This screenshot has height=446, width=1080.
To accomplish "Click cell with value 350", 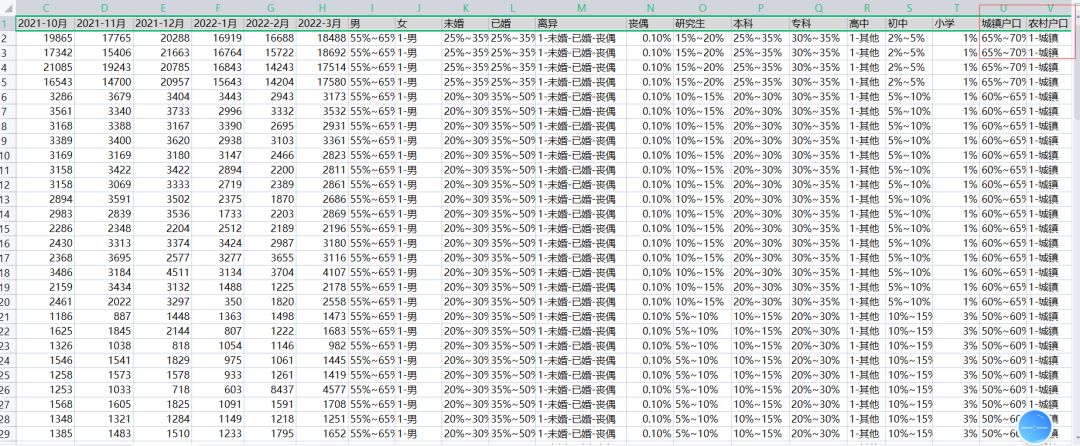I will 218,301.
